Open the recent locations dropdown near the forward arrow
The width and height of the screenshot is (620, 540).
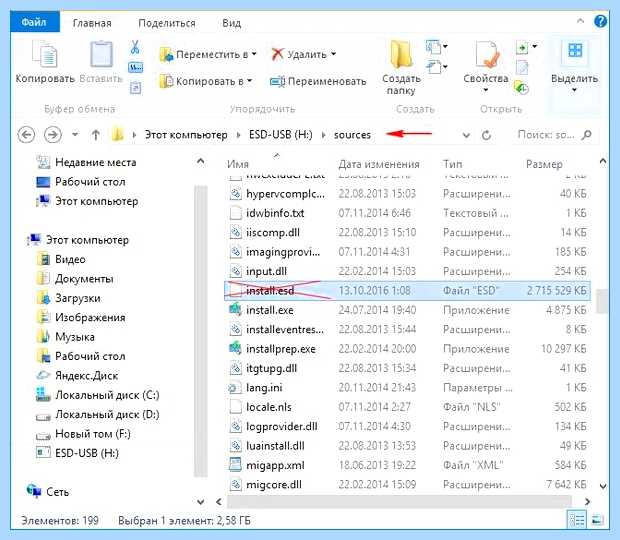(75, 135)
